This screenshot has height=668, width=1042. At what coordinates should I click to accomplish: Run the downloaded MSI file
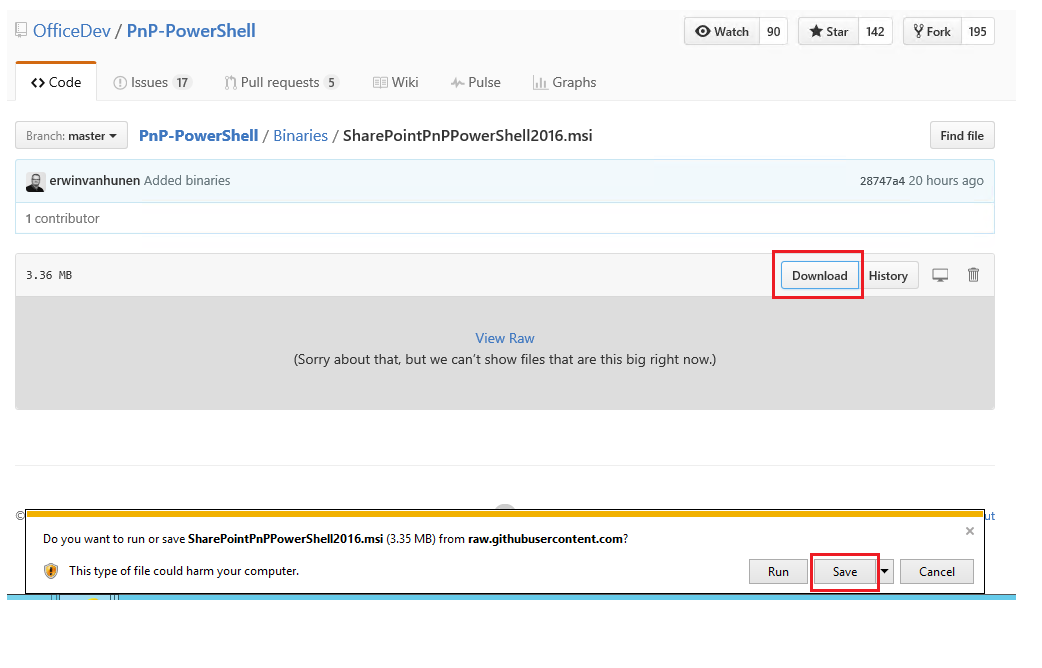[778, 572]
